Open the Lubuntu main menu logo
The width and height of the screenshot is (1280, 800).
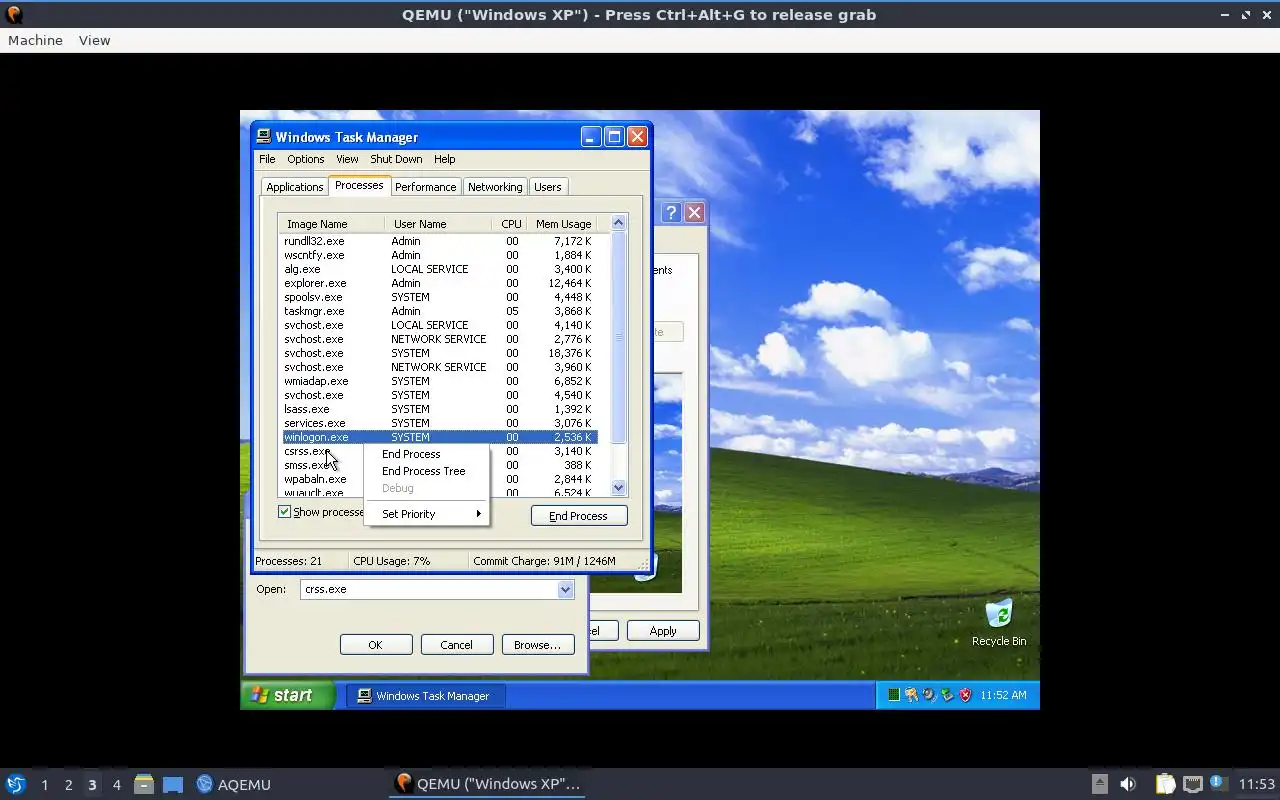point(15,784)
